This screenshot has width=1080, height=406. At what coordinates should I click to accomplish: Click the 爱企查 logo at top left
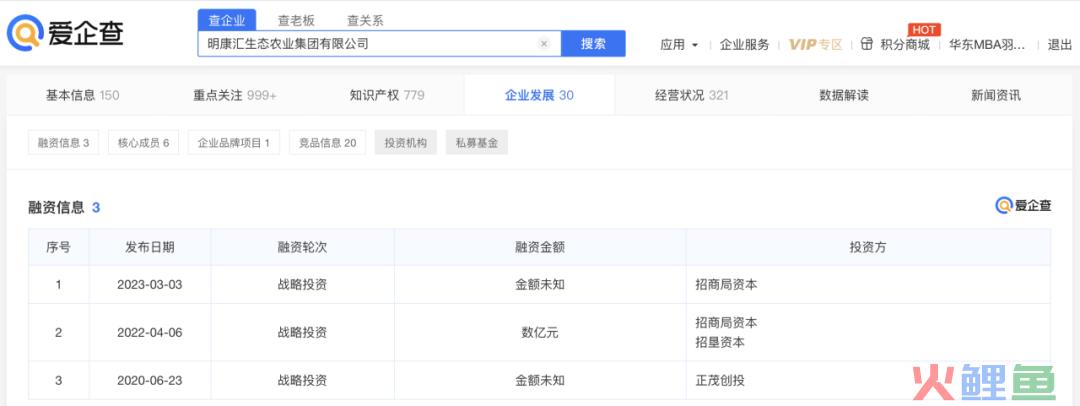[65, 33]
